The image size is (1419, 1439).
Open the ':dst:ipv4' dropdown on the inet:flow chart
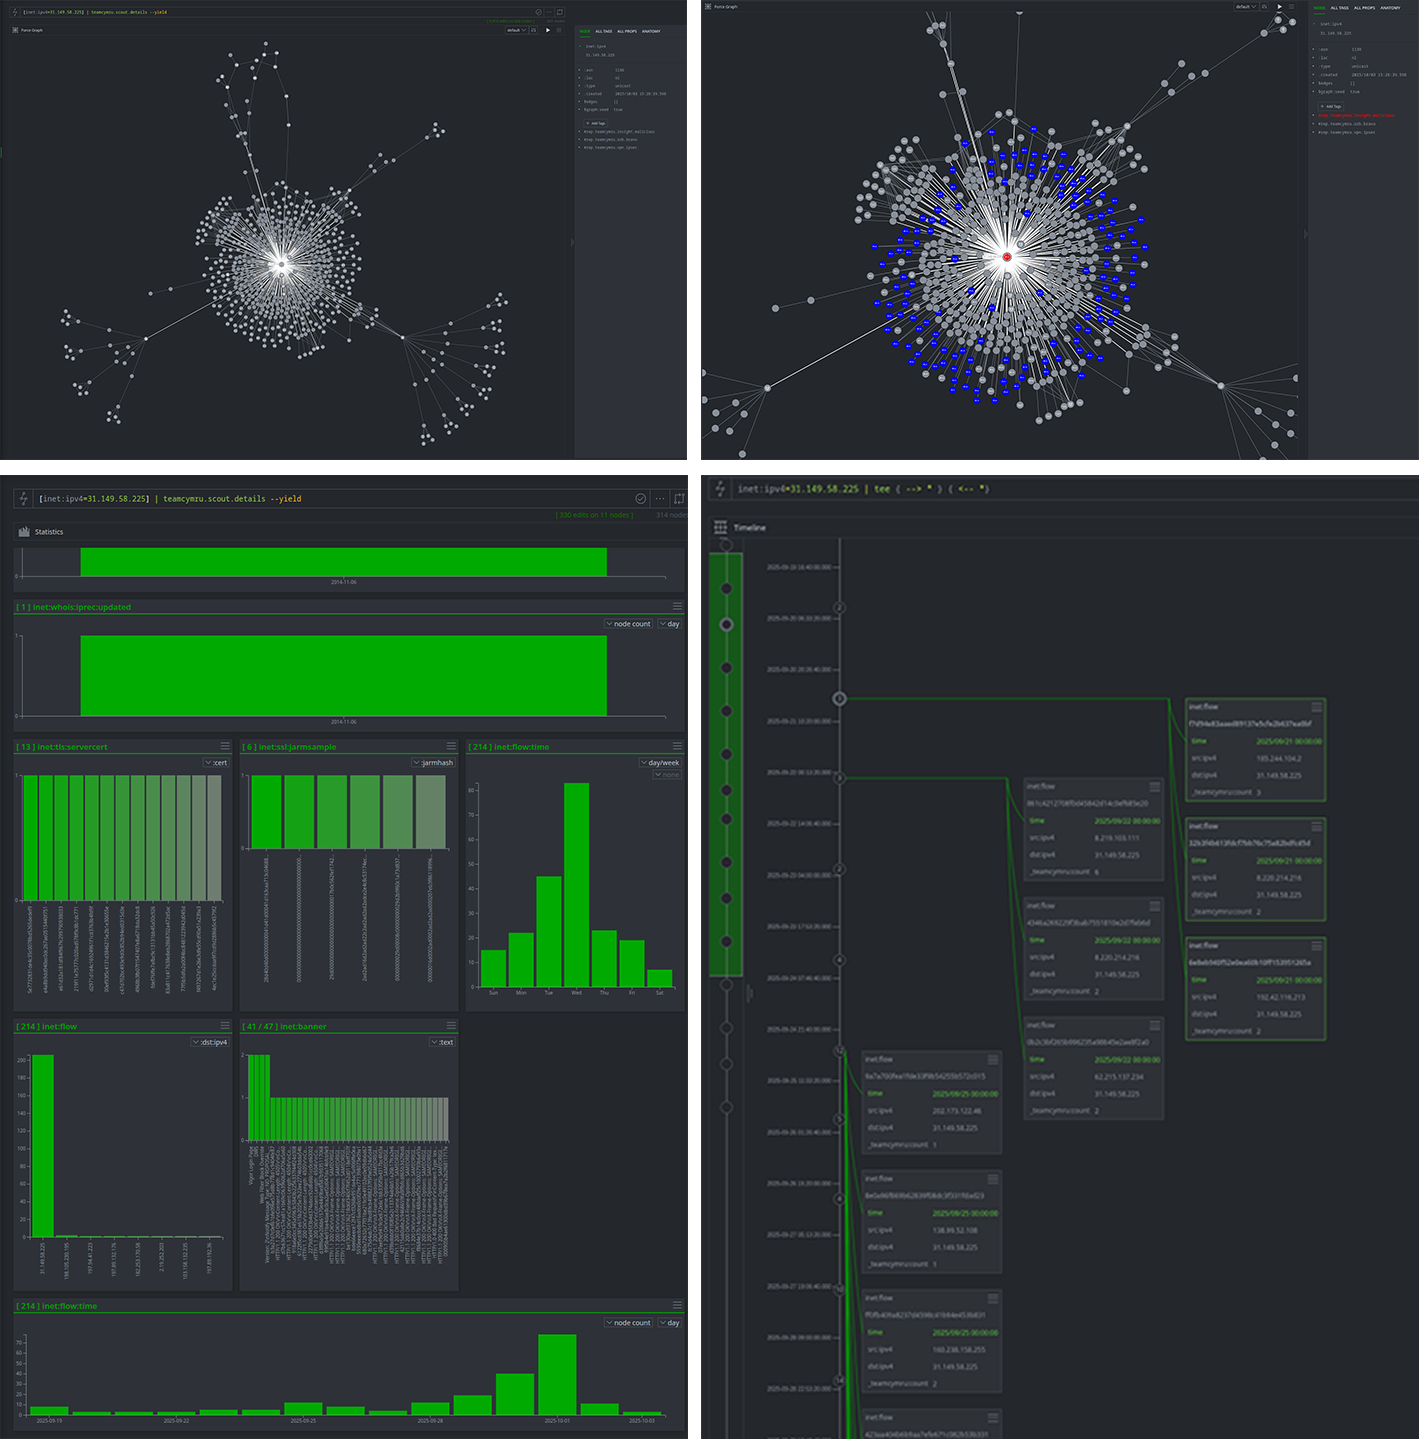(x=210, y=1042)
